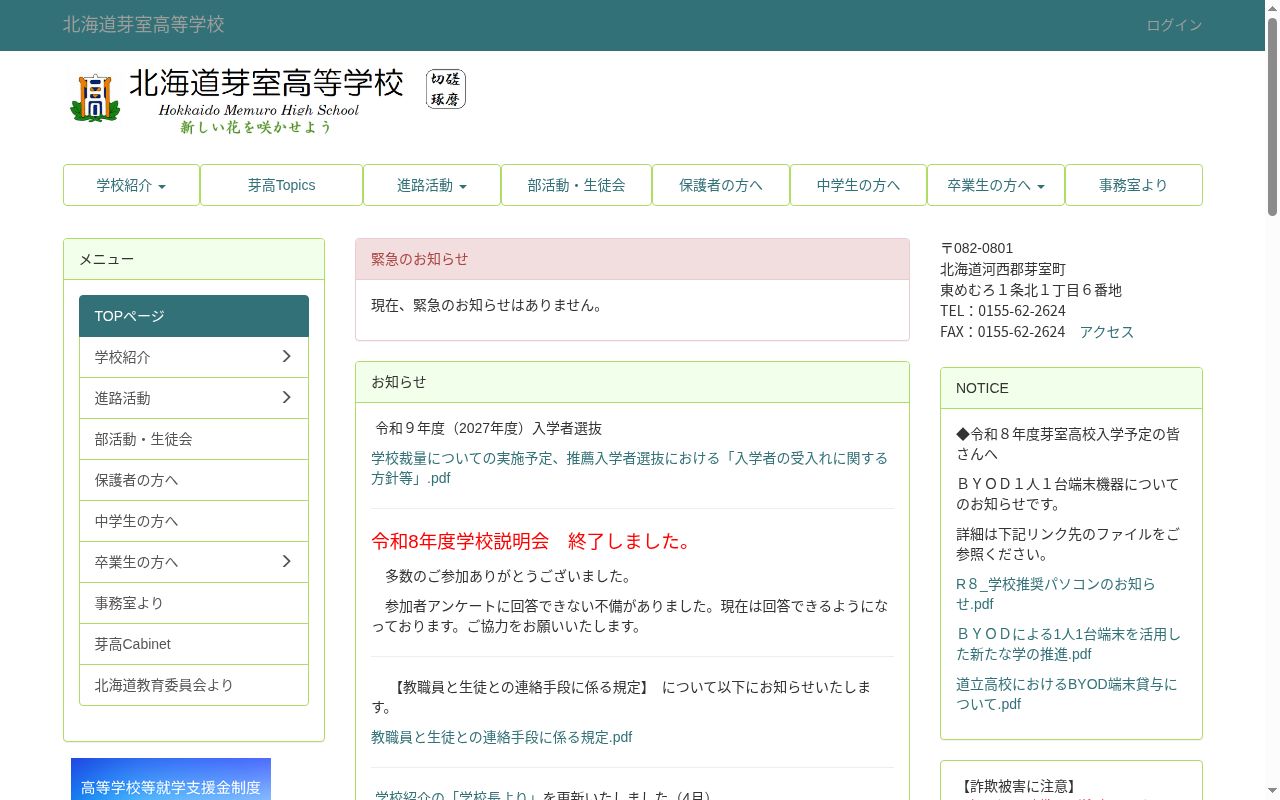Image resolution: width=1280 pixels, height=800 pixels.
Task: Open 学校裁量についての実施予定 PDF link
Action: 629,468
